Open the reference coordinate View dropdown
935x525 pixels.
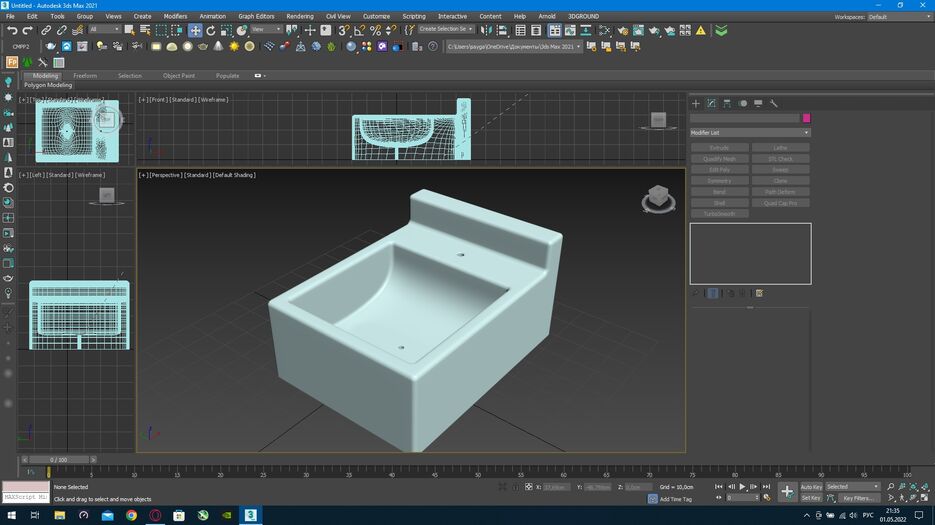pos(266,29)
